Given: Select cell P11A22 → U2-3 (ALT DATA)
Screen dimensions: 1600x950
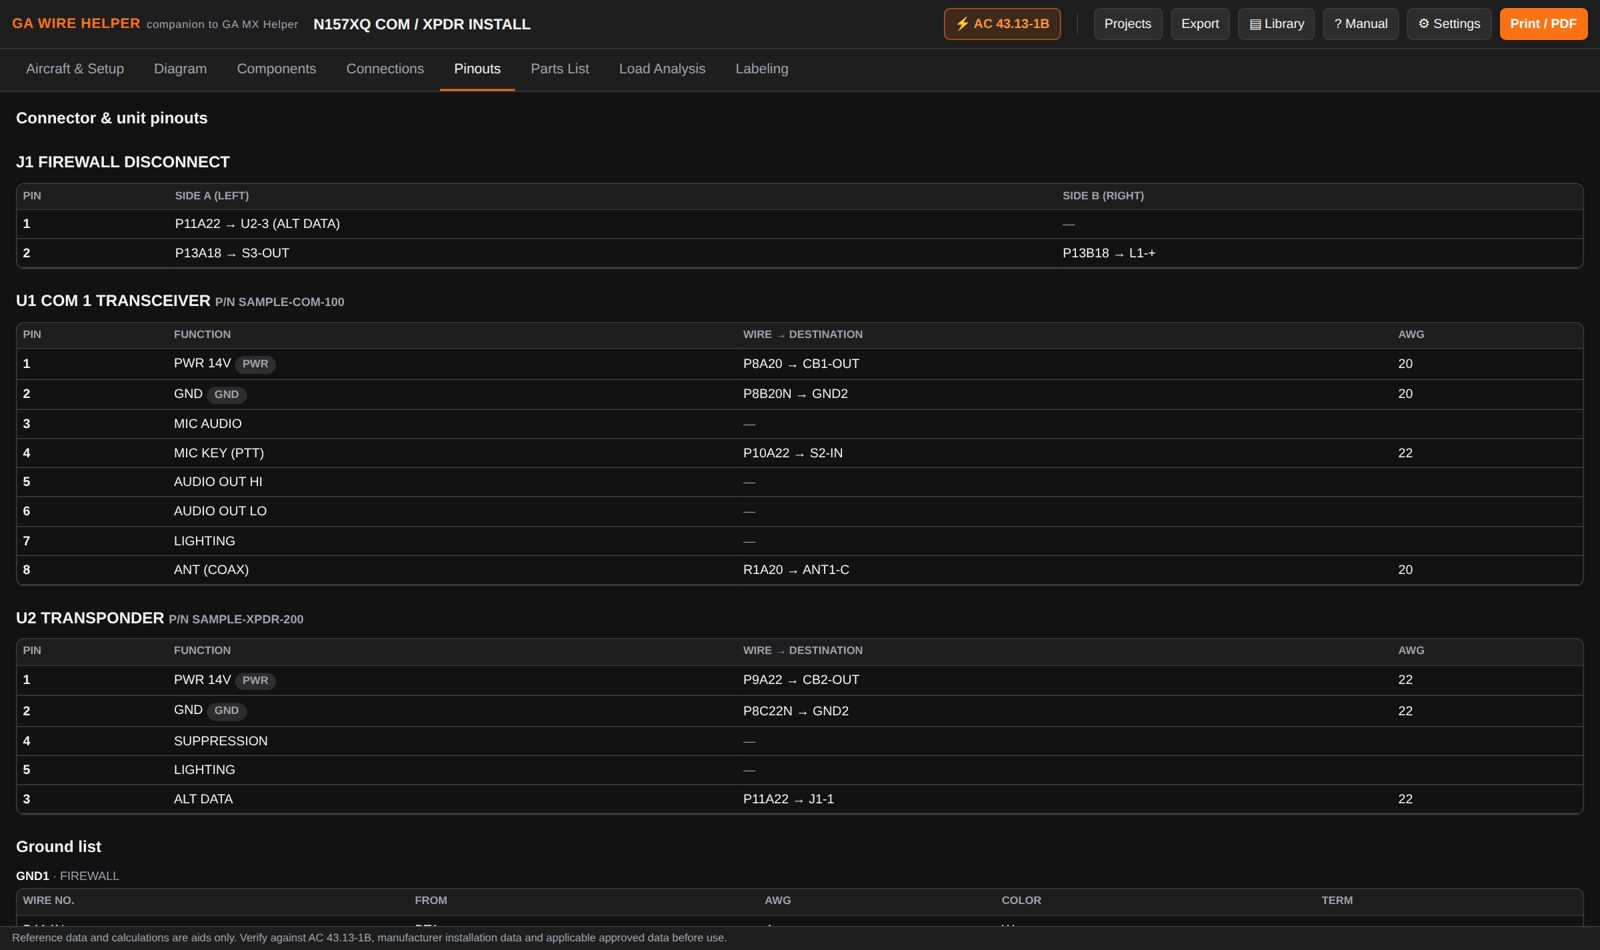Looking at the screenshot, I should click(257, 224).
